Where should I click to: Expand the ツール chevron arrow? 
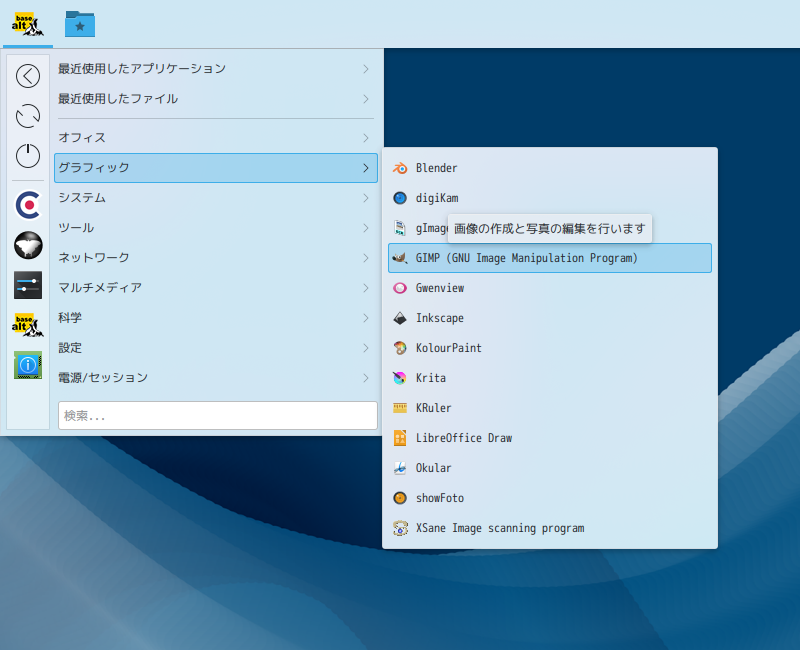(366, 228)
